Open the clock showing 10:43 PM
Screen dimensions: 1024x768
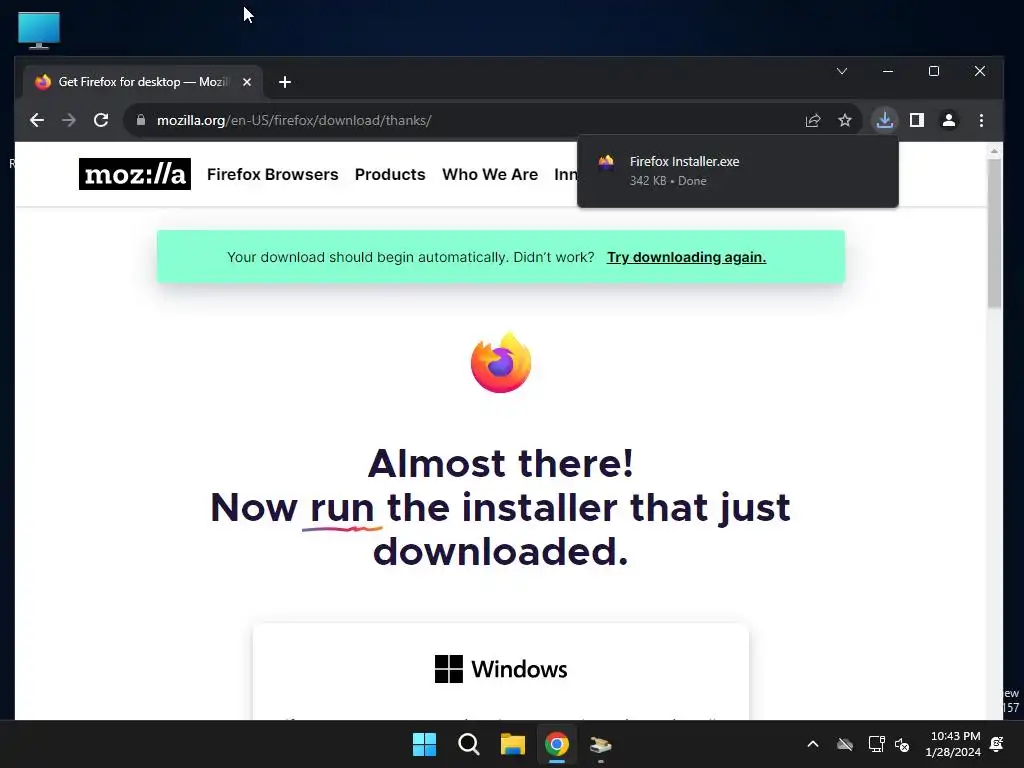coord(953,744)
